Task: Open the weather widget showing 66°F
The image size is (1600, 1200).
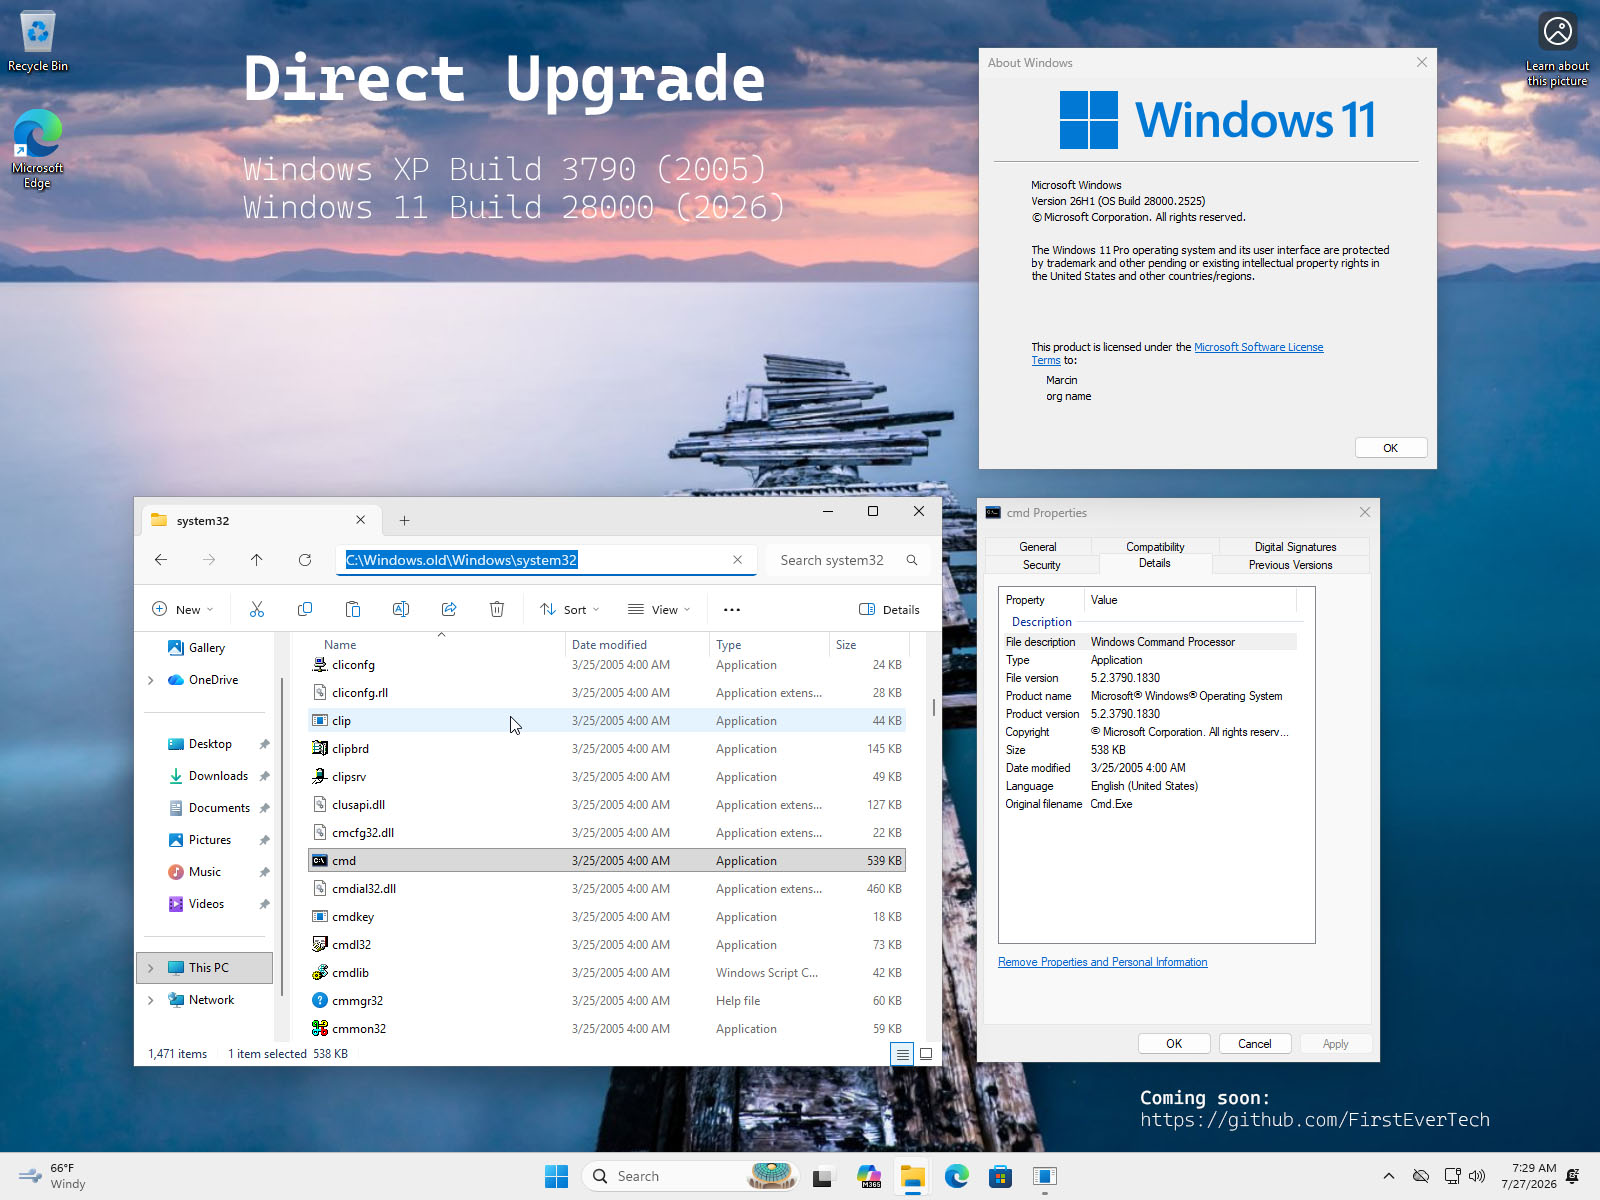Action: tap(55, 1176)
